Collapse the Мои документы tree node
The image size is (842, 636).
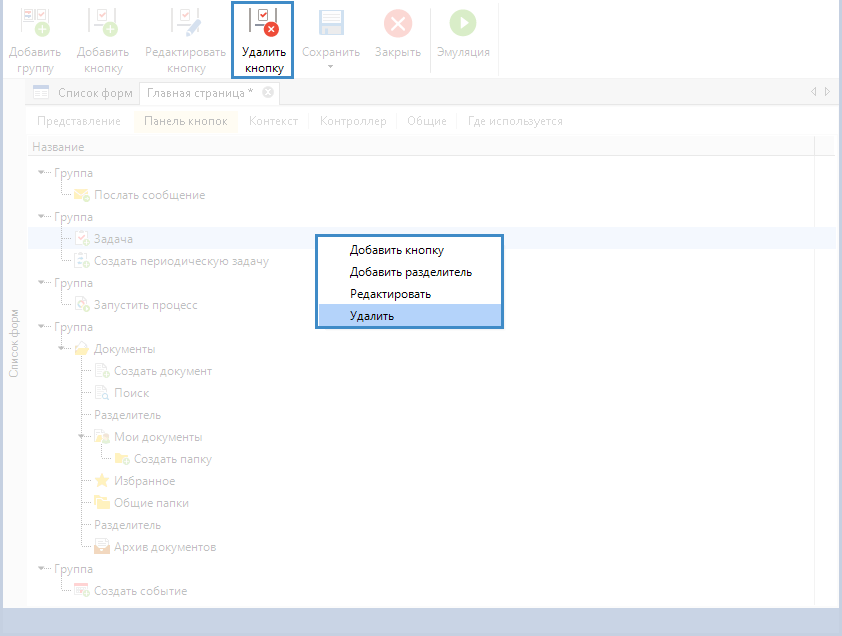coord(82,437)
